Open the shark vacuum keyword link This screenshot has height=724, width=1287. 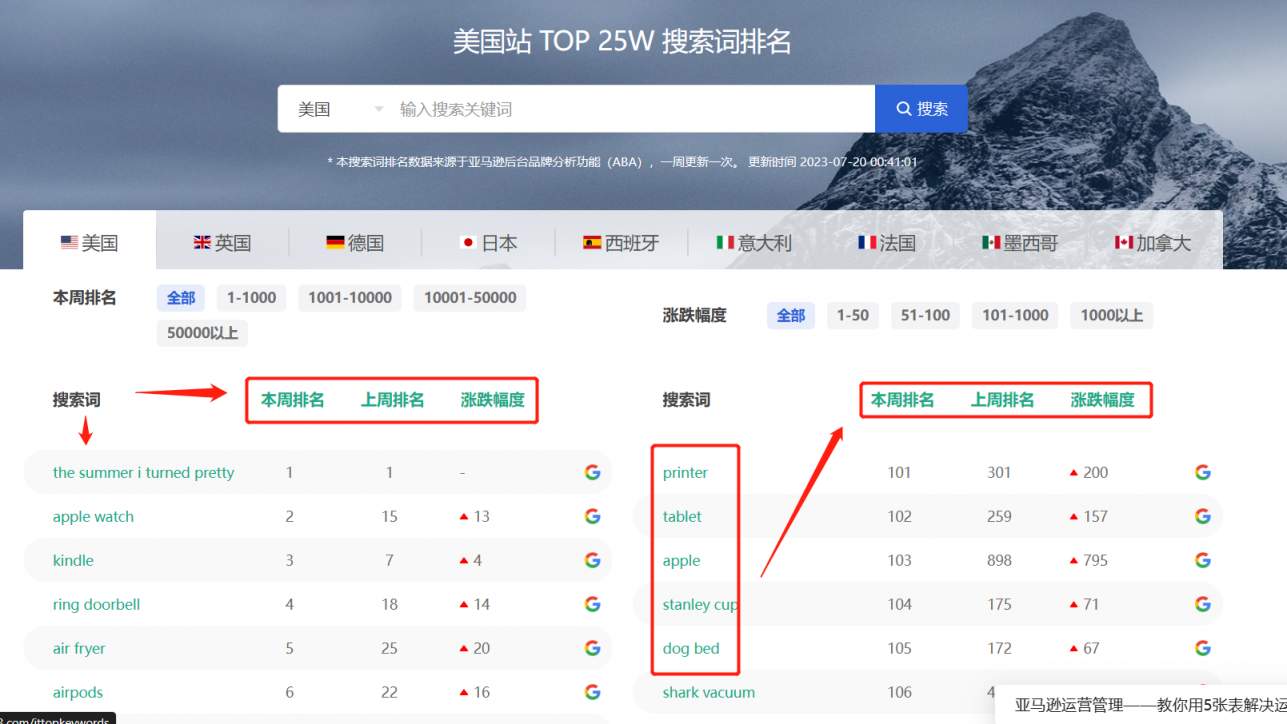(x=709, y=692)
